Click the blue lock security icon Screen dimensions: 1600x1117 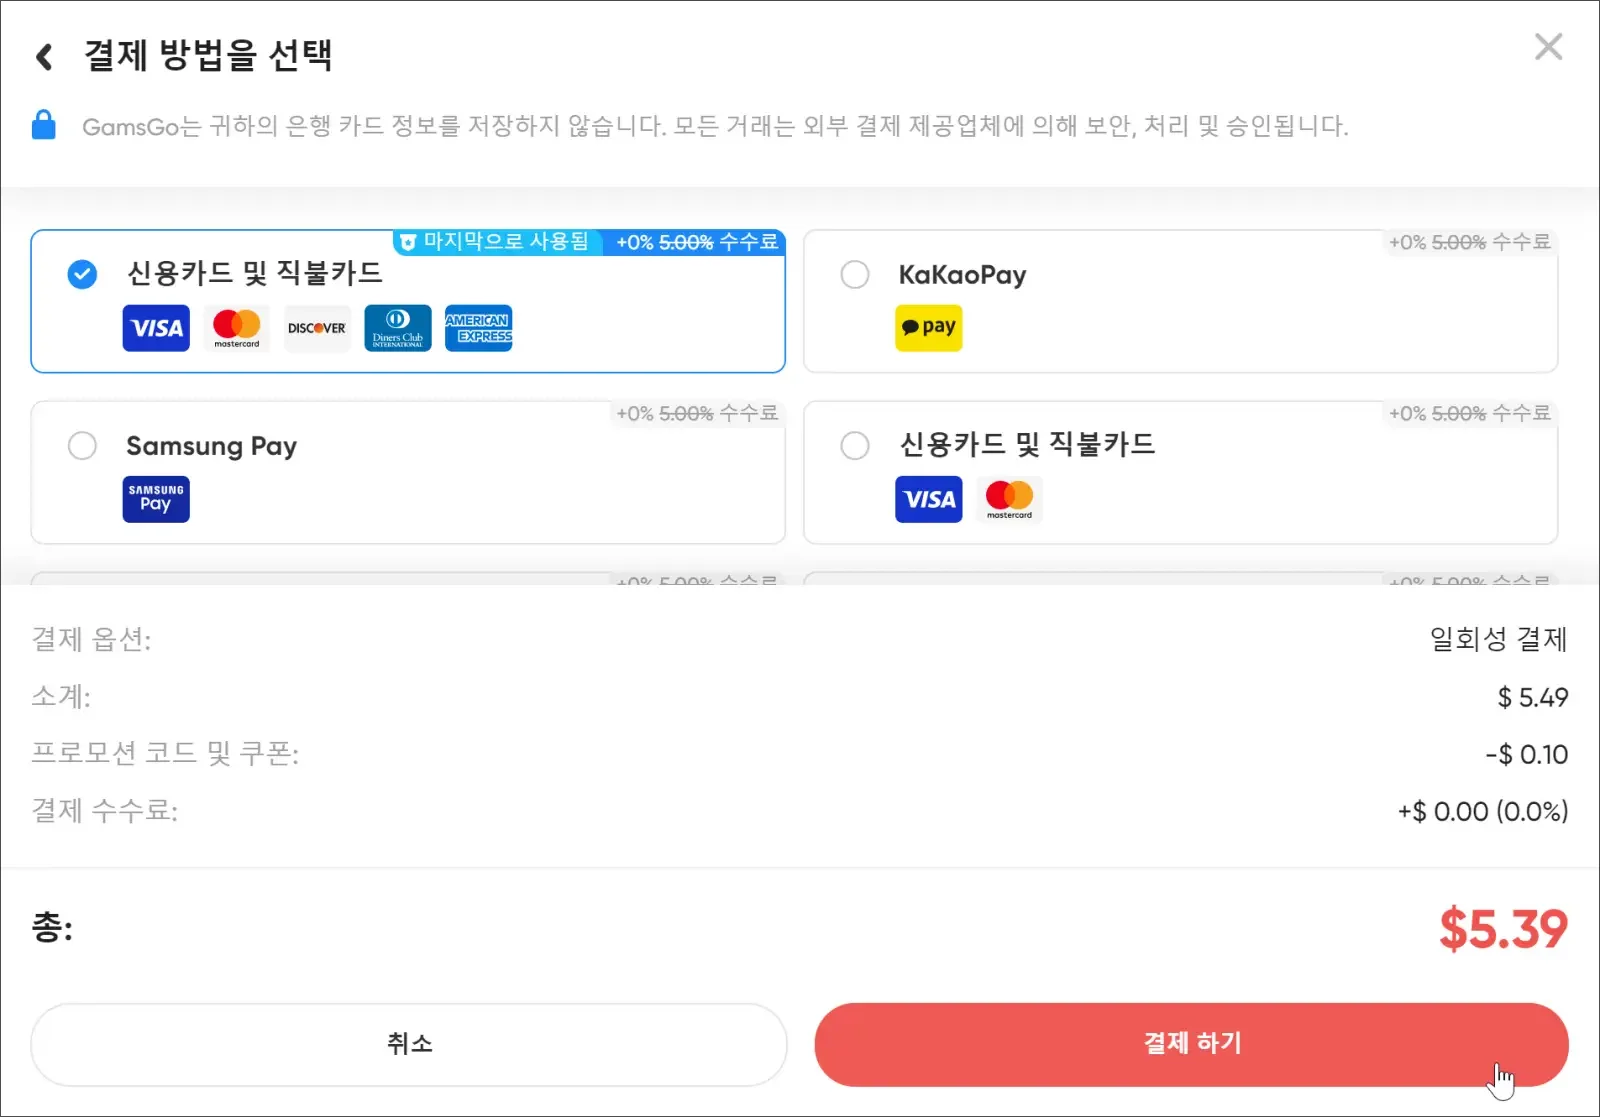click(x=44, y=125)
